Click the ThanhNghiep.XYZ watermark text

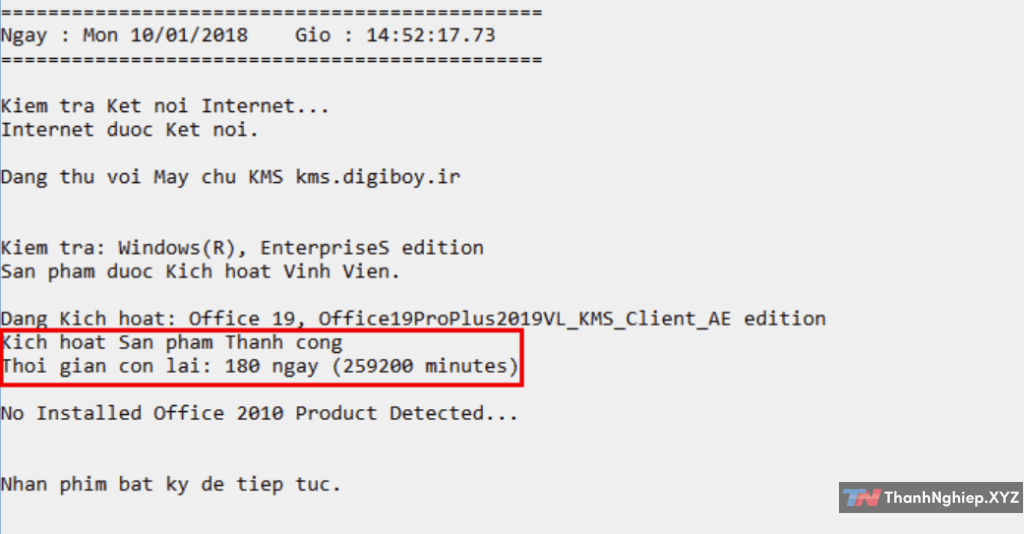(951, 497)
